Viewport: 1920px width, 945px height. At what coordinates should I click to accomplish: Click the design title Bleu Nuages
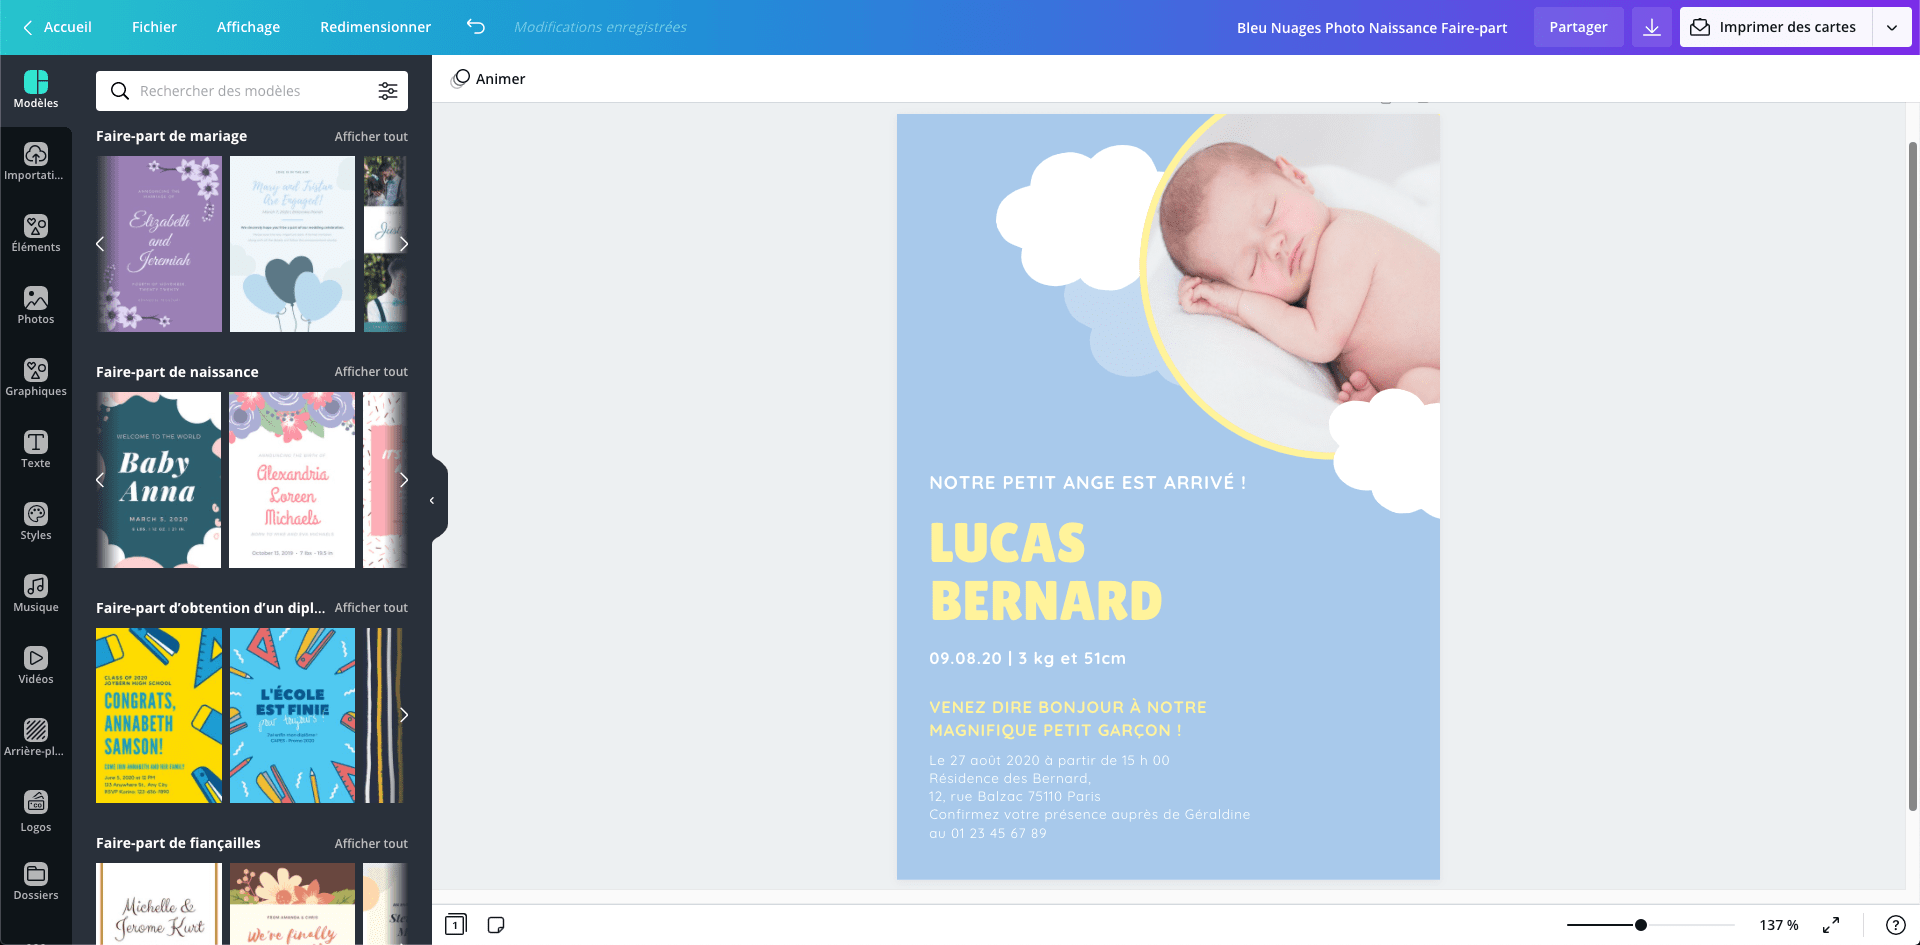[1372, 28]
